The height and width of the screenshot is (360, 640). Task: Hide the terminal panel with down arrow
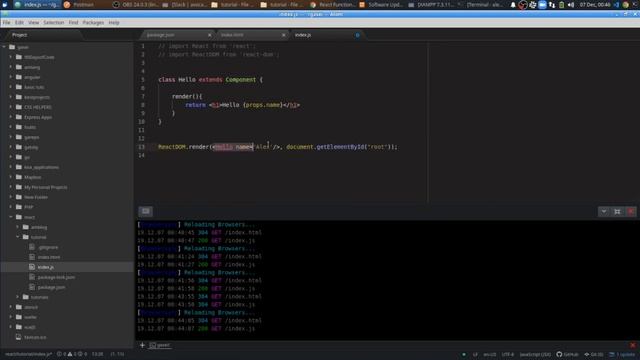(604, 211)
